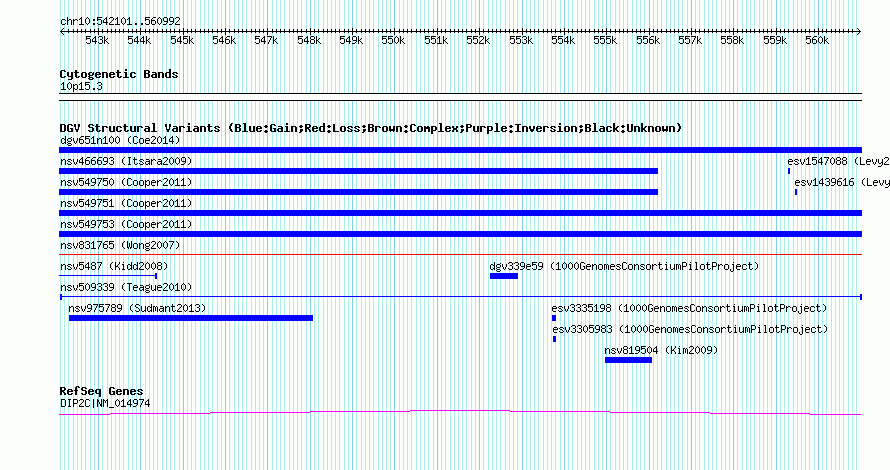Viewport: 890px width, 470px height.
Task: Open the RefSeq Genes track title
Action: click(x=101, y=391)
